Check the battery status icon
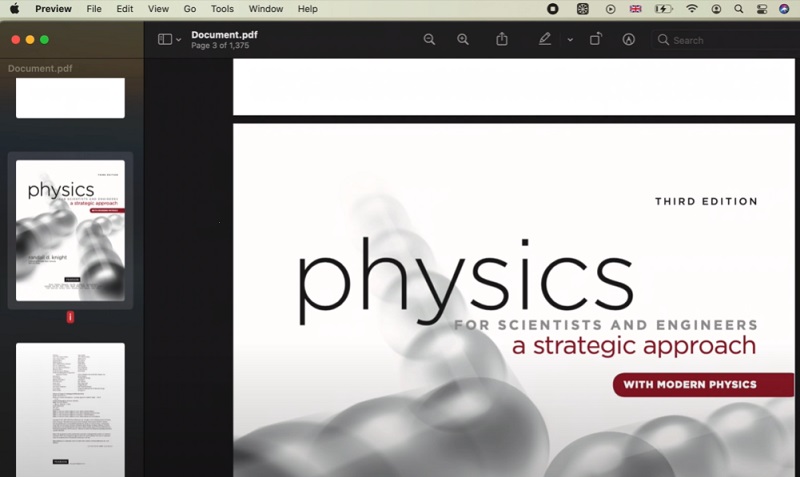This screenshot has width=800, height=477. coord(663,9)
